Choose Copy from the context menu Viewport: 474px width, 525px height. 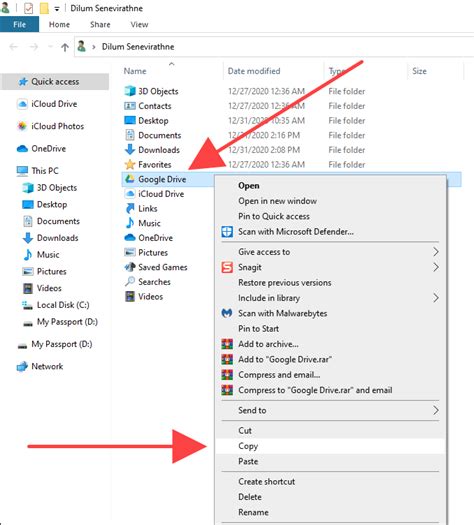[330, 446]
